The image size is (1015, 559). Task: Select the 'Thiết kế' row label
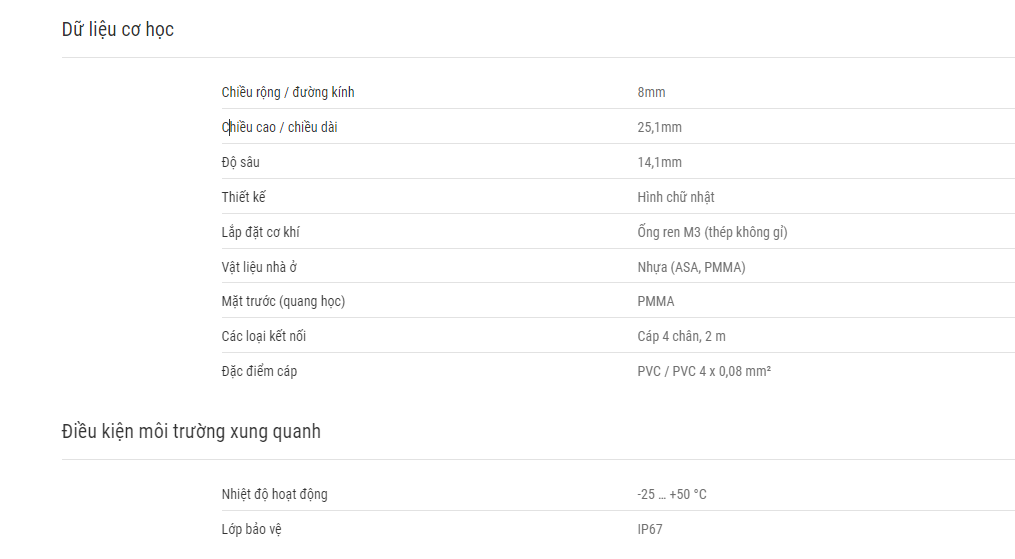coord(243,197)
